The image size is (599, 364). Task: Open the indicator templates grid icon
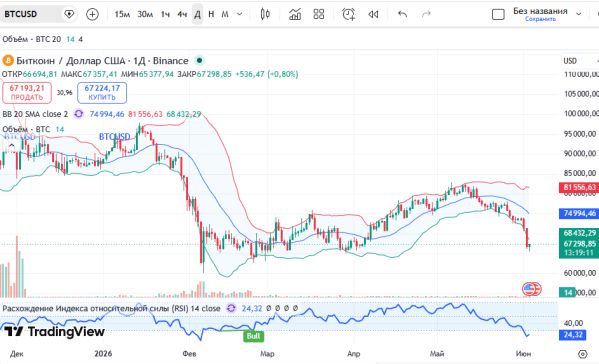[319, 14]
